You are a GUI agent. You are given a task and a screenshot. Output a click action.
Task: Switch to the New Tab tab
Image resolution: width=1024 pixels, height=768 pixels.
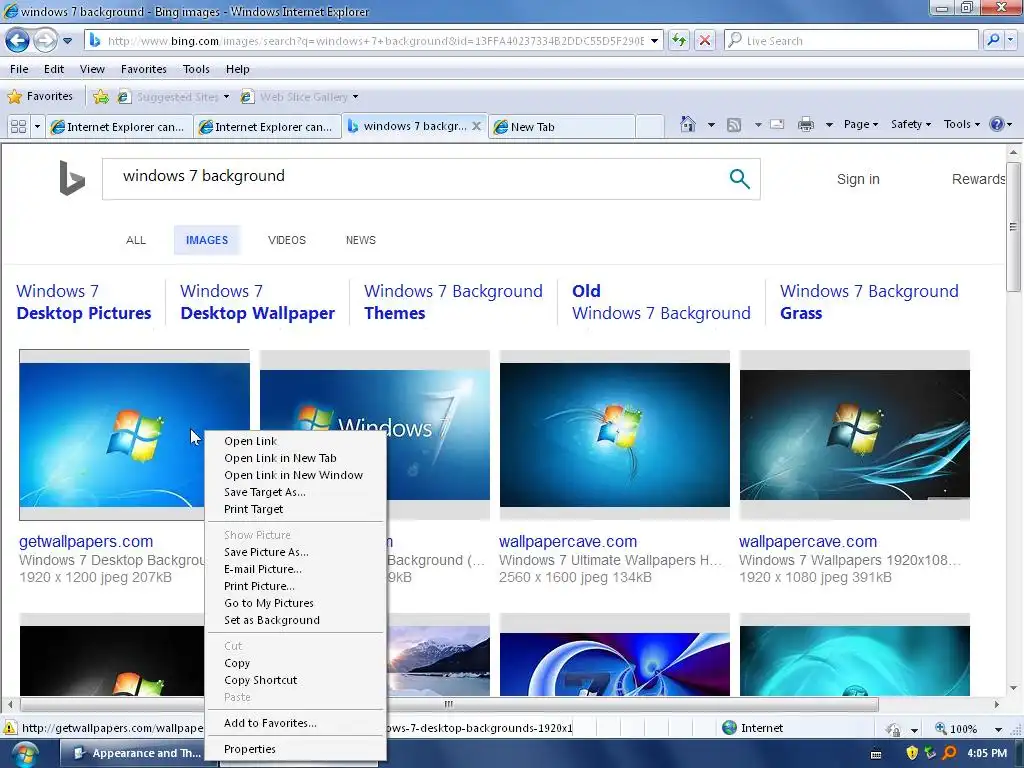563,127
